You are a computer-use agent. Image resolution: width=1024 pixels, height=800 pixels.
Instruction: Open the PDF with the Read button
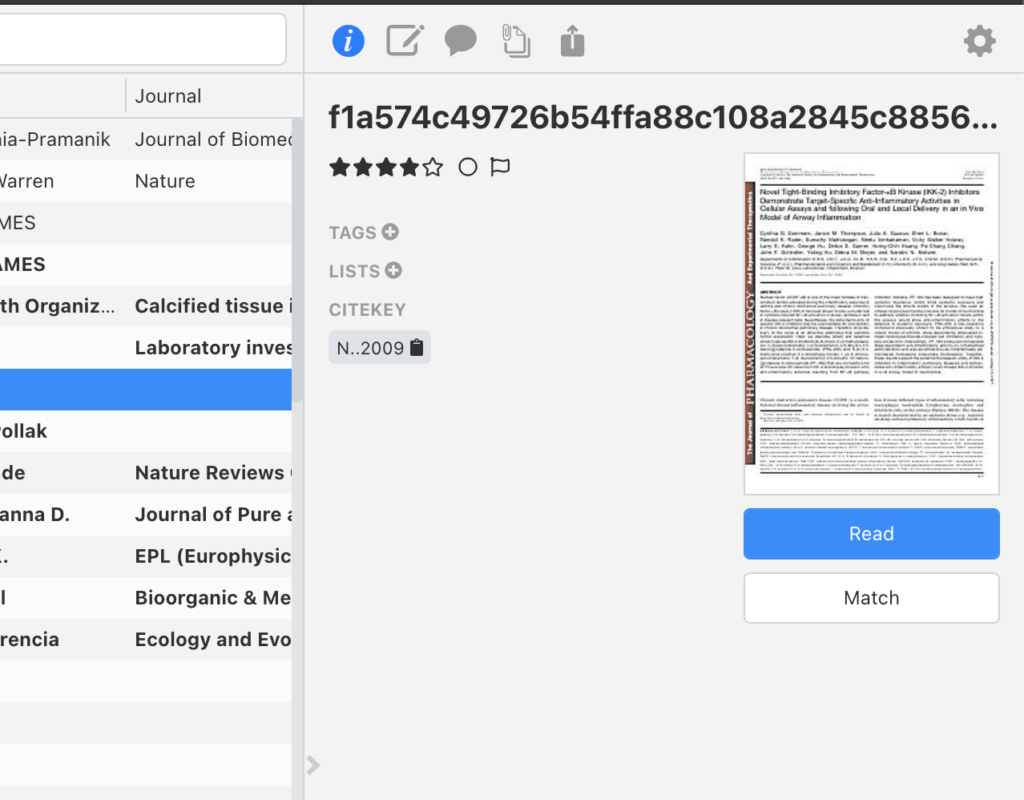coord(870,533)
